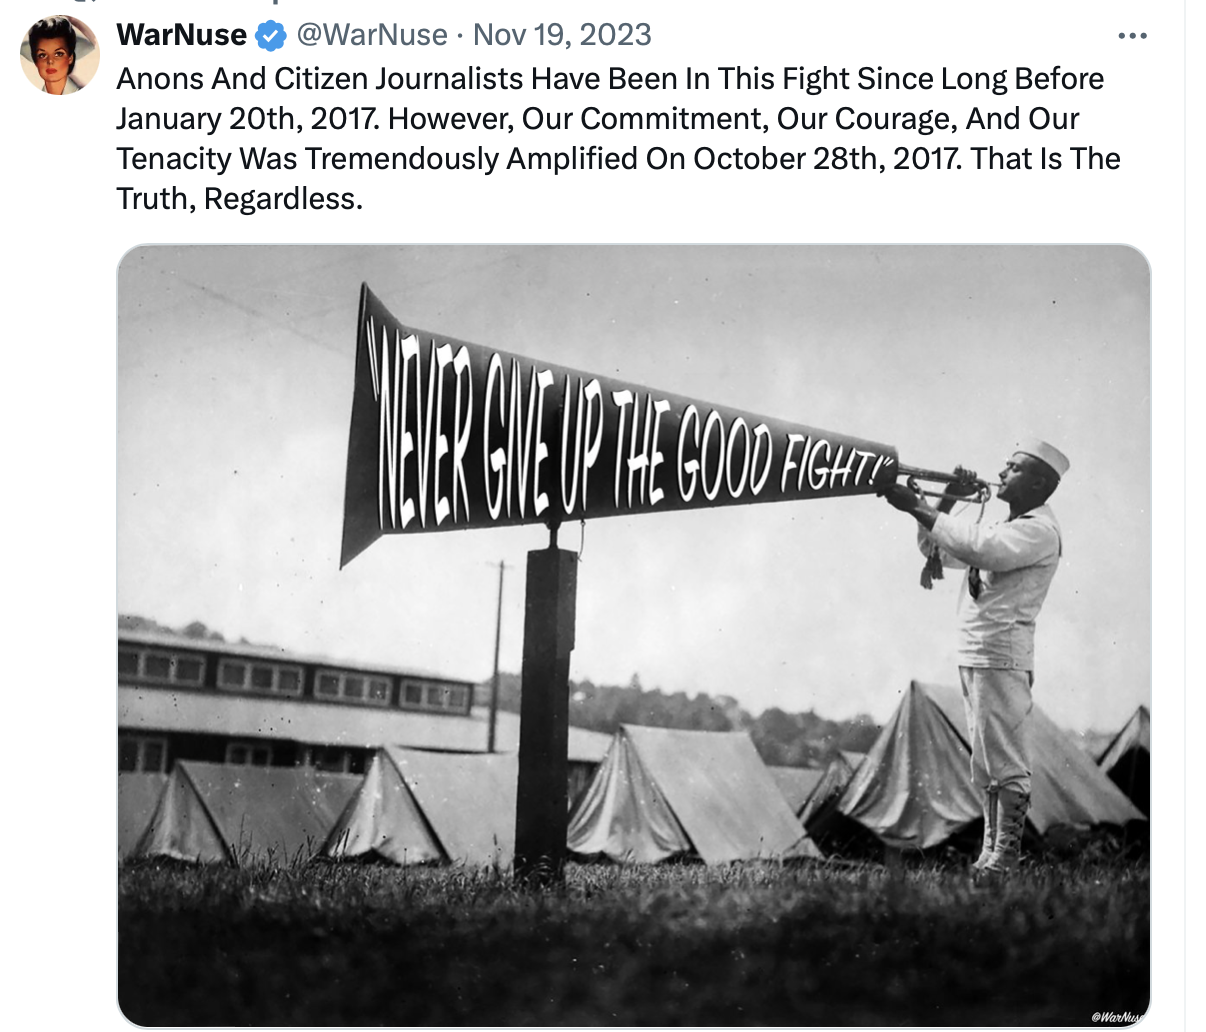The image size is (1206, 1032).
Task: Click the tweet text starting with Anons And Citizen
Action: 618,138
